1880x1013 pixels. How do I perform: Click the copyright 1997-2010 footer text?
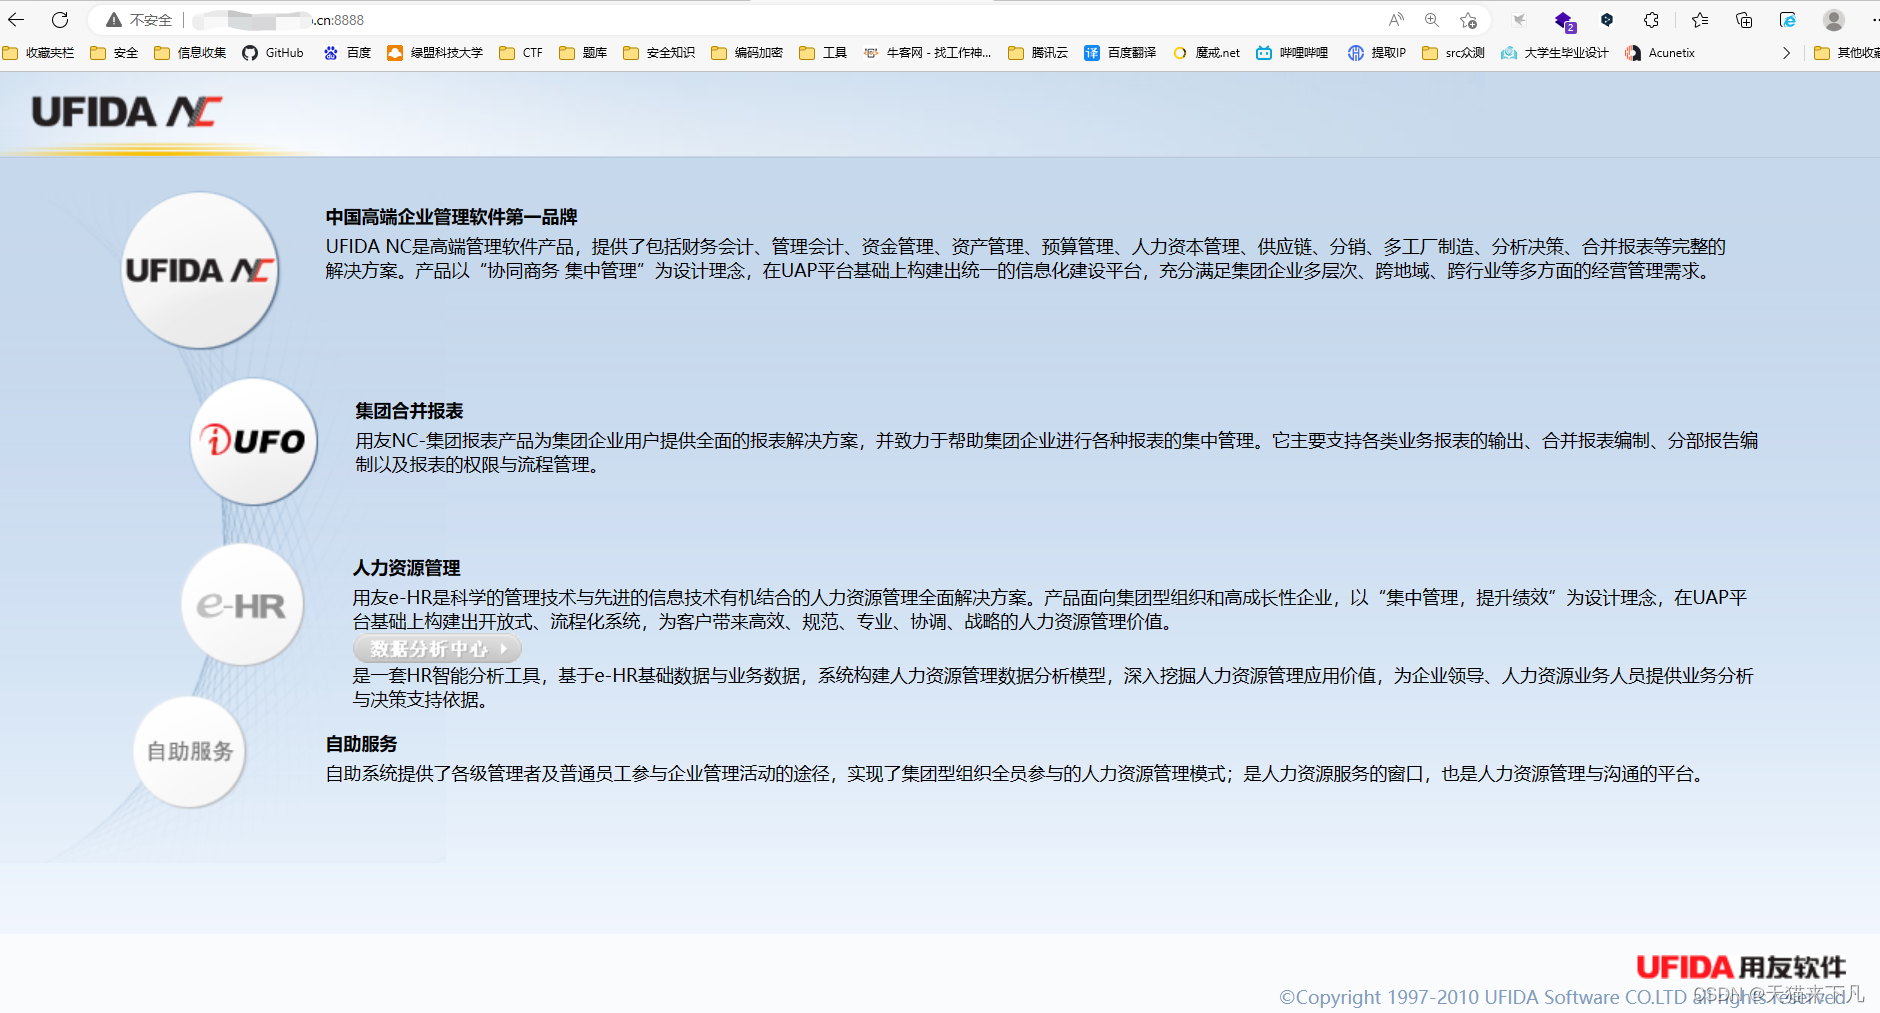1563,997
